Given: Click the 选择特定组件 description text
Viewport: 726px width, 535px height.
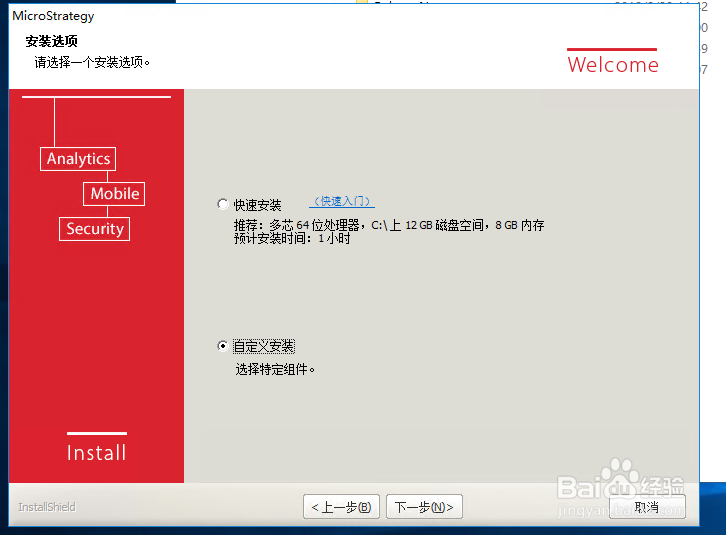Looking at the screenshot, I should (x=275, y=370).
